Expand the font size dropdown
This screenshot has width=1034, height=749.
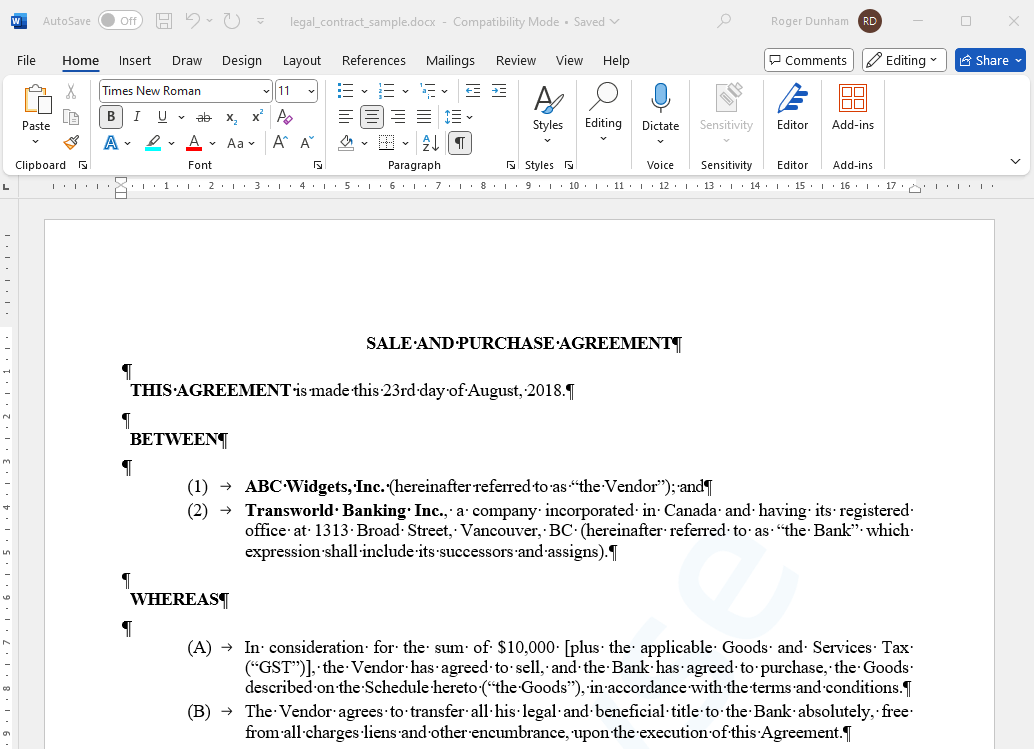pyautogui.click(x=311, y=91)
